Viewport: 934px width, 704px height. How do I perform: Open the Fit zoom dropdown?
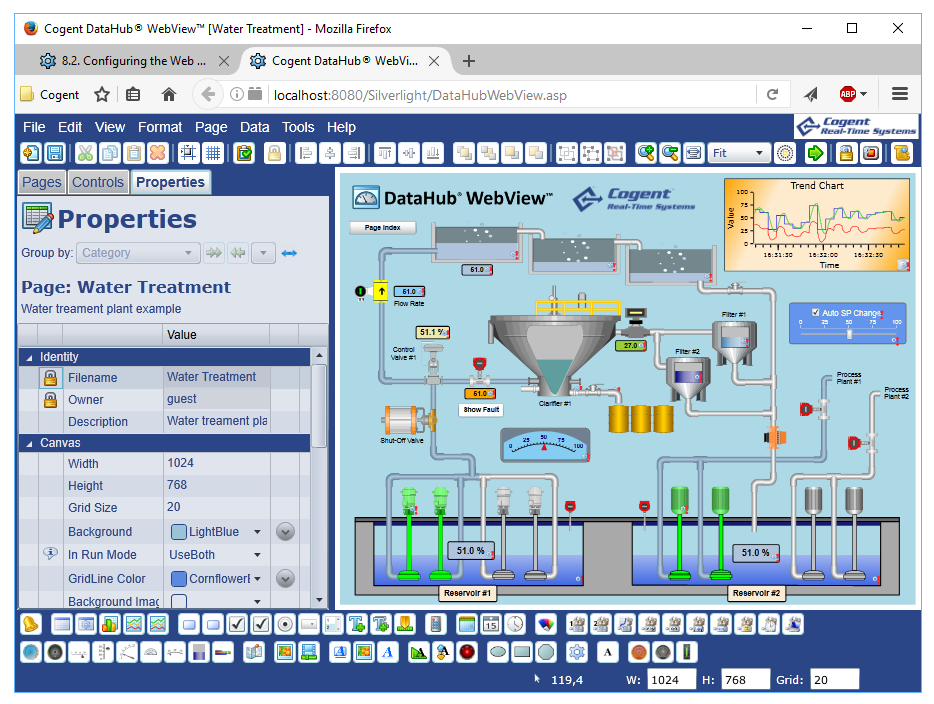(738, 154)
